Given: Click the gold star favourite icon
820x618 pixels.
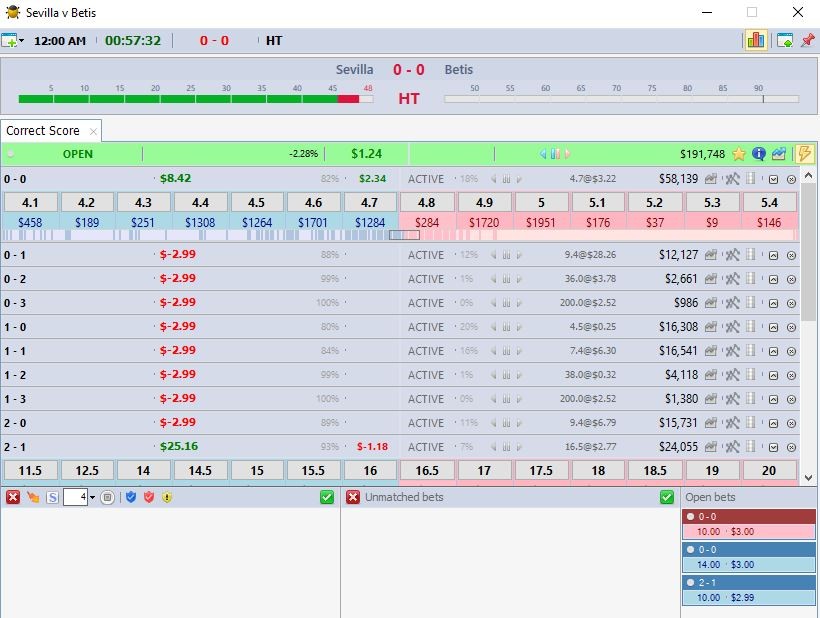Looking at the screenshot, I should tap(739, 154).
